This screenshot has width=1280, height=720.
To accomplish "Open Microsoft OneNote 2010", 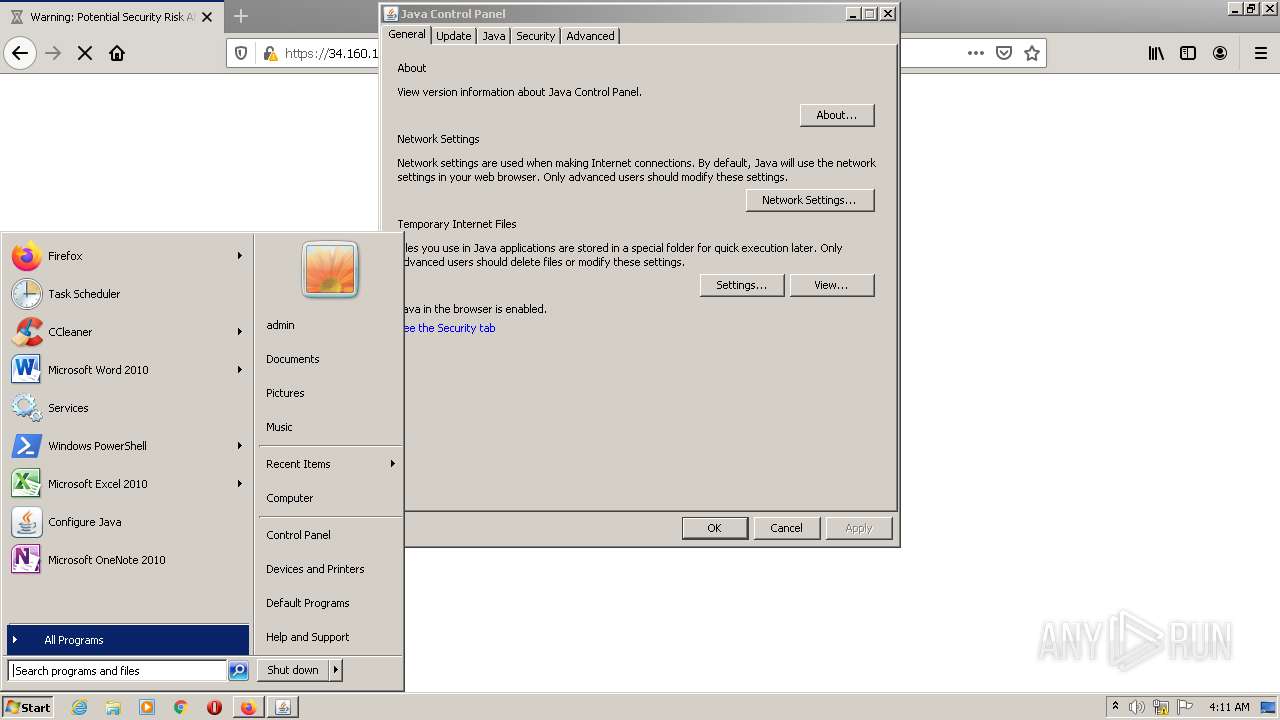I will pos(127,560).
